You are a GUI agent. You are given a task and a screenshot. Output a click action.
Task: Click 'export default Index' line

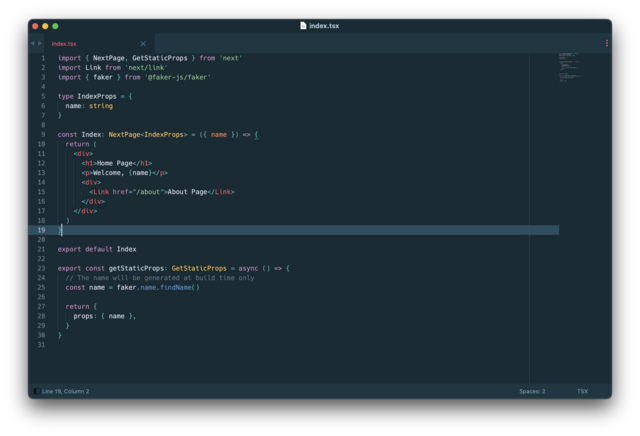[x=97, y=249]
